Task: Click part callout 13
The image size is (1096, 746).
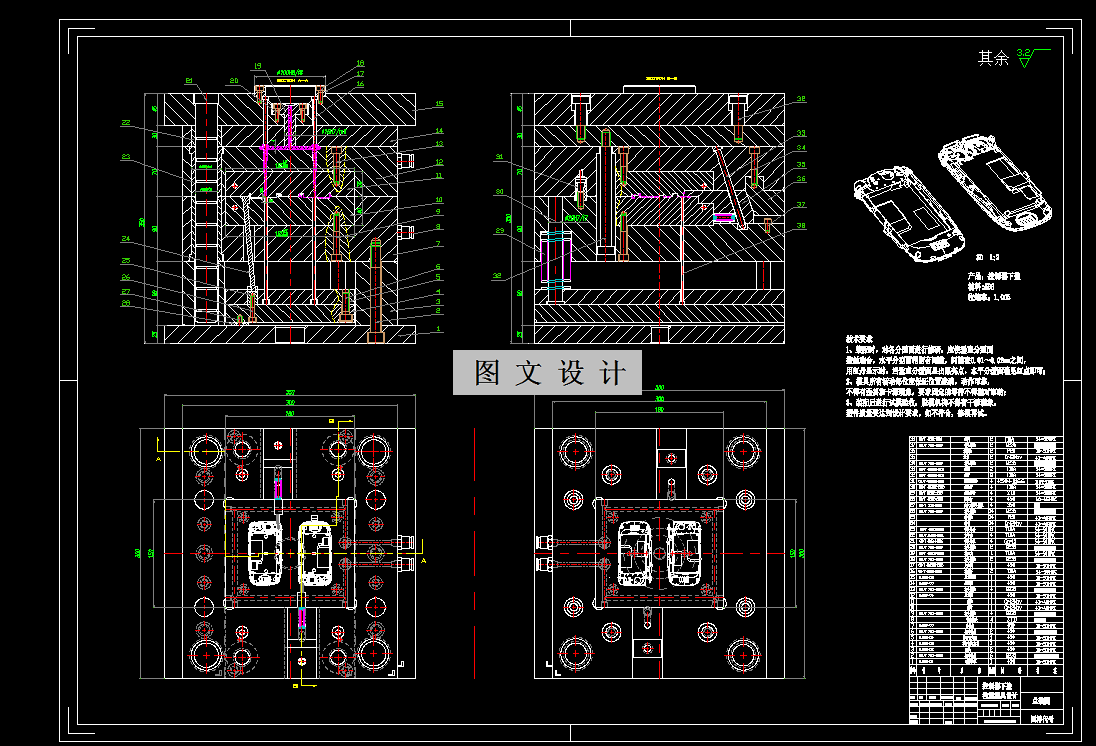Action: coord(439,144)
